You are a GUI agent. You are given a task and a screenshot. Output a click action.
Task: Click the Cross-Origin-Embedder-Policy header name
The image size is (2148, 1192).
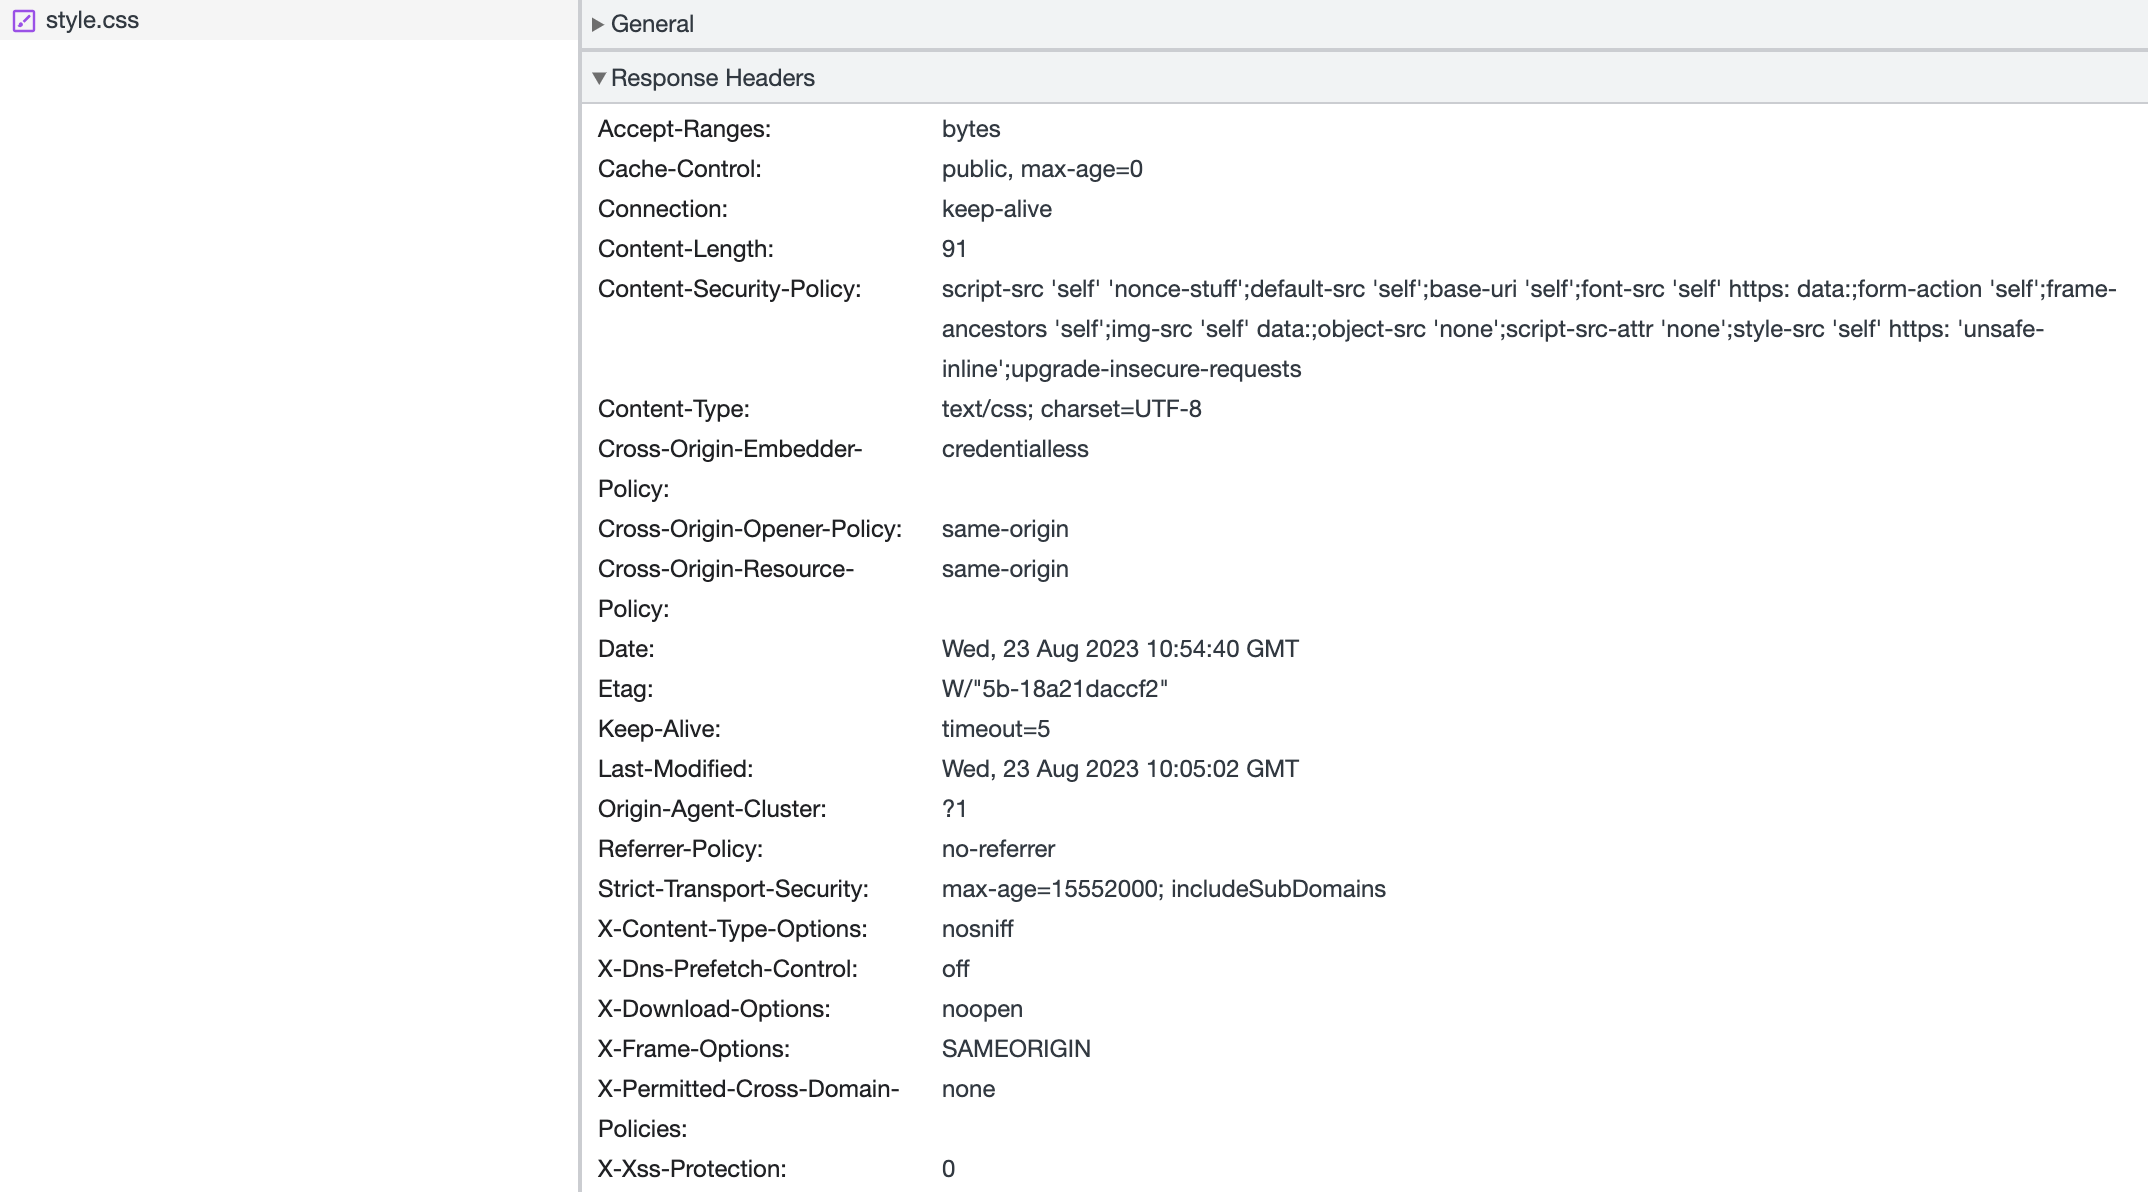coord(729,448)
